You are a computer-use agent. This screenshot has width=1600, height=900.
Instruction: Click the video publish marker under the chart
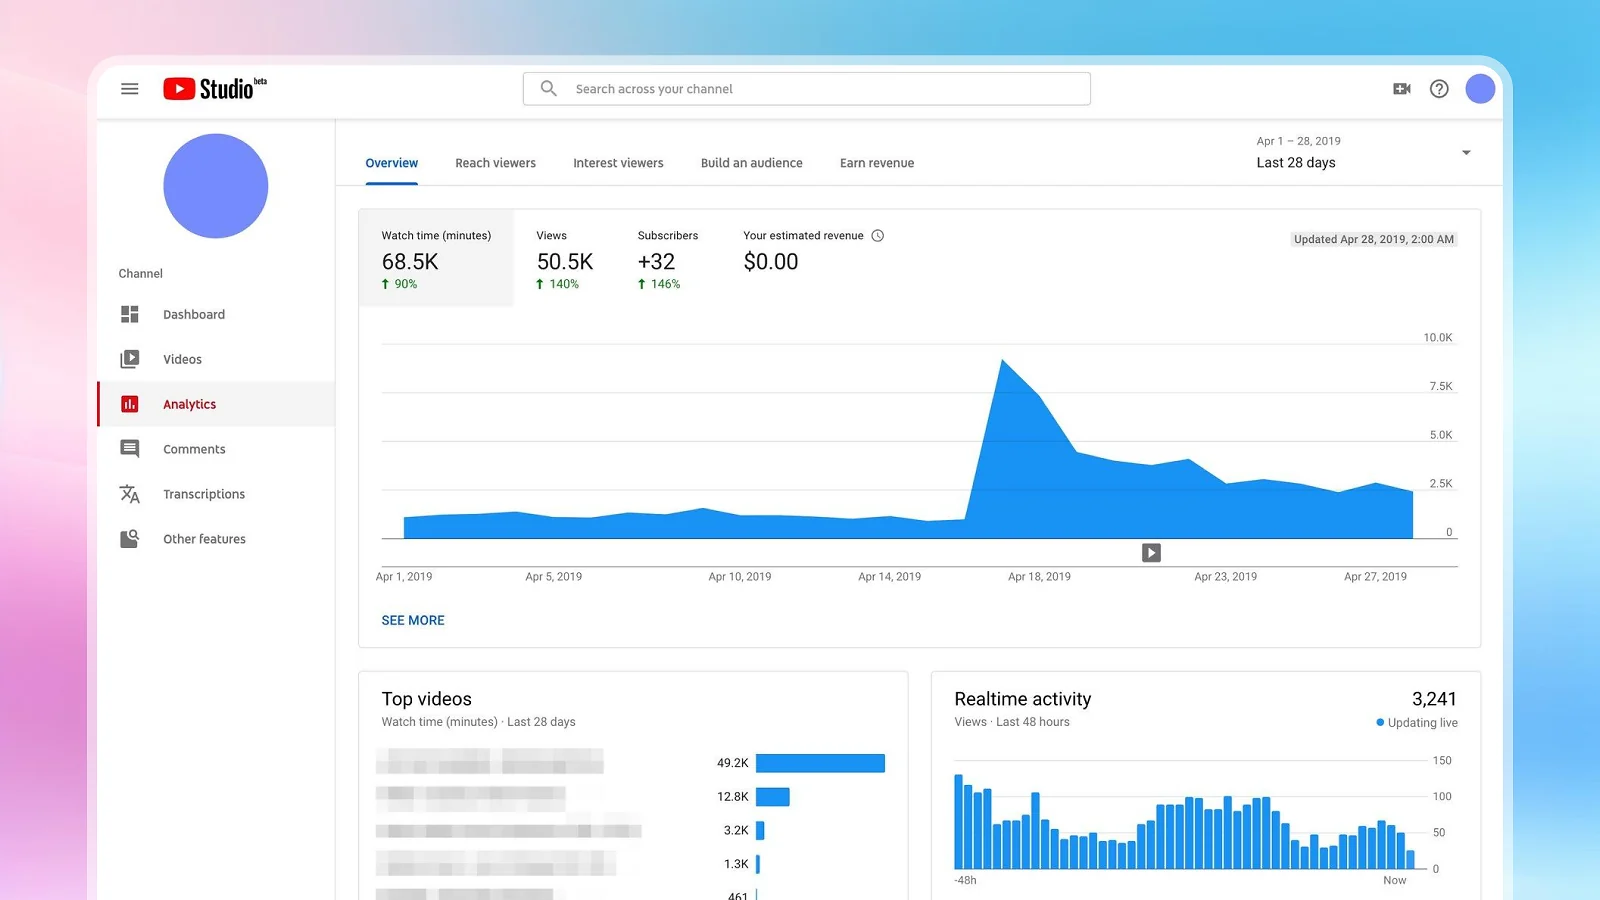tap(1151, 553)
